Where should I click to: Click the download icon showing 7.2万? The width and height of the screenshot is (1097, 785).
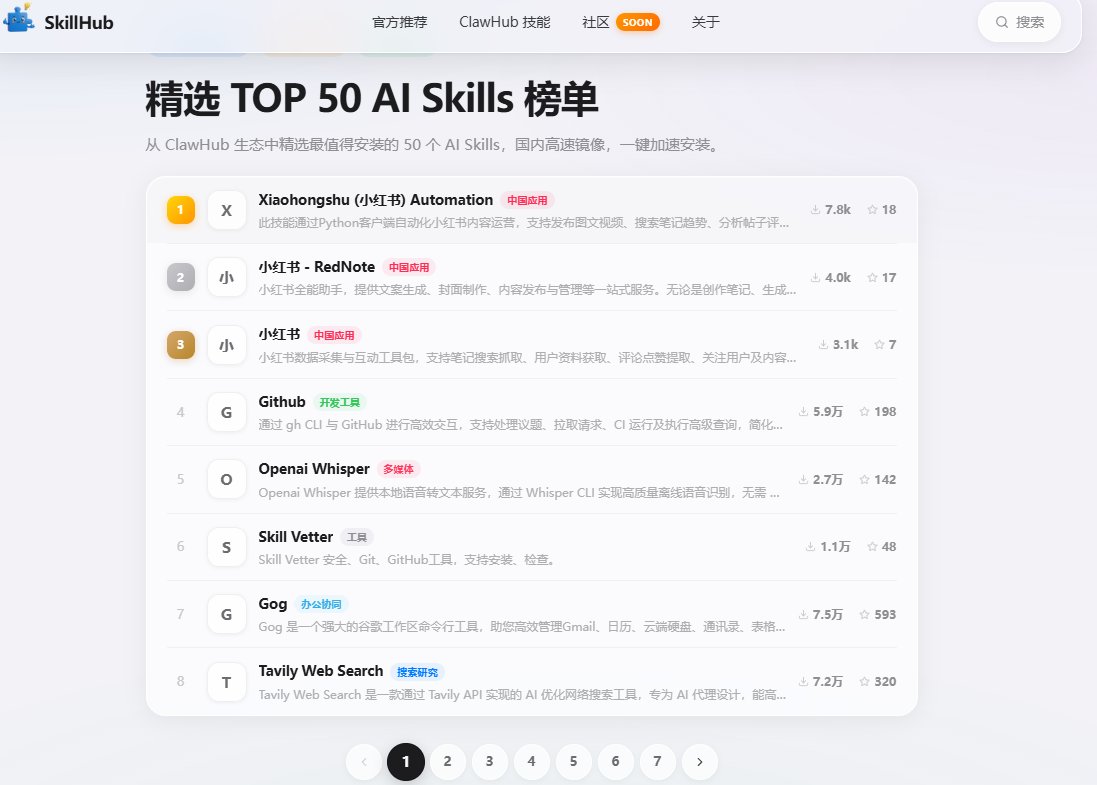coord(804,681)
